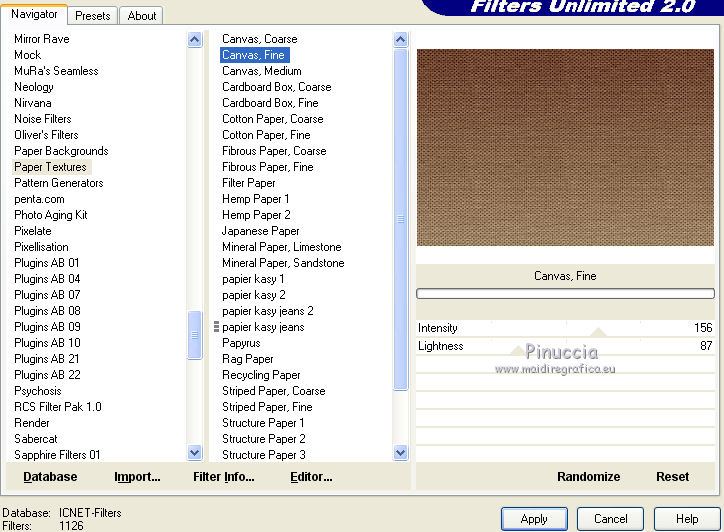Select Cardboard Box, Coarse filter
The width and height of the screenshot is (724, 532).
click(x=277, y=87)
